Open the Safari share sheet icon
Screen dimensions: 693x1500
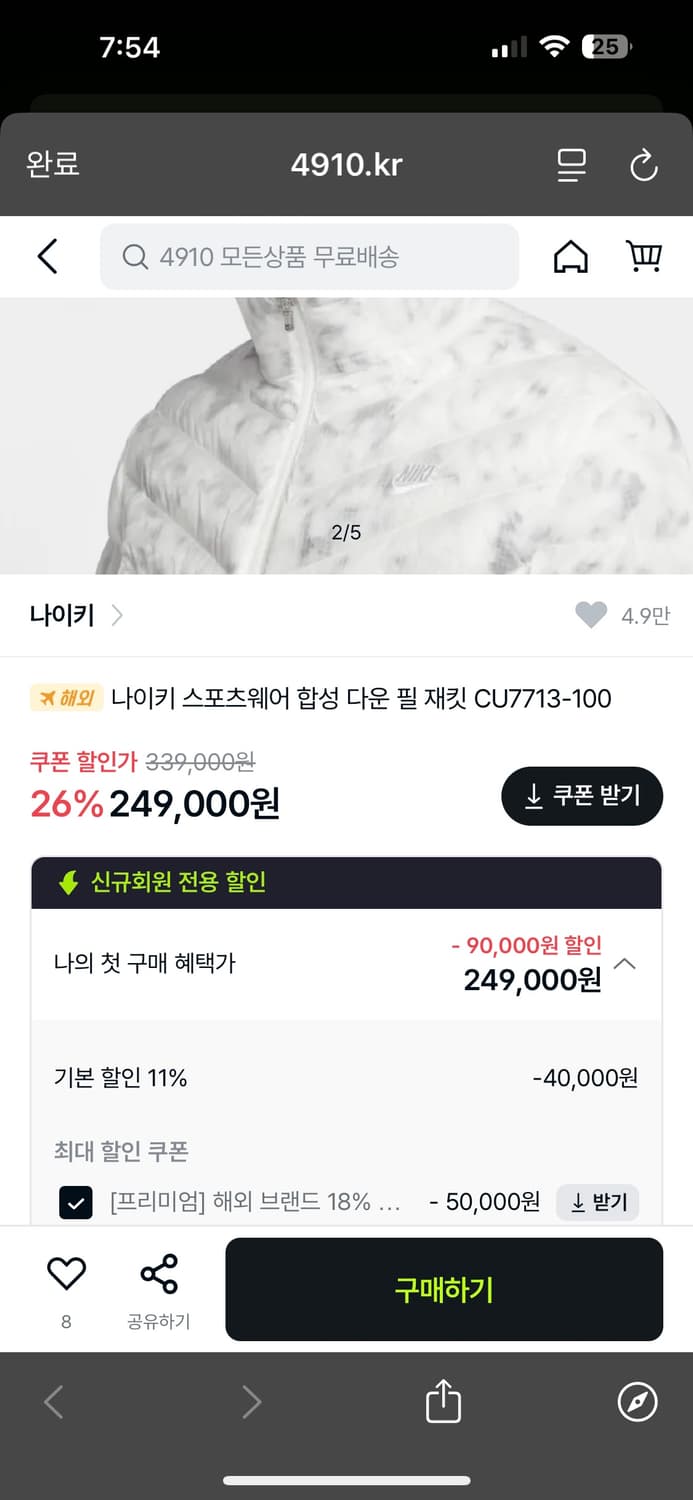click(443, 1402)
